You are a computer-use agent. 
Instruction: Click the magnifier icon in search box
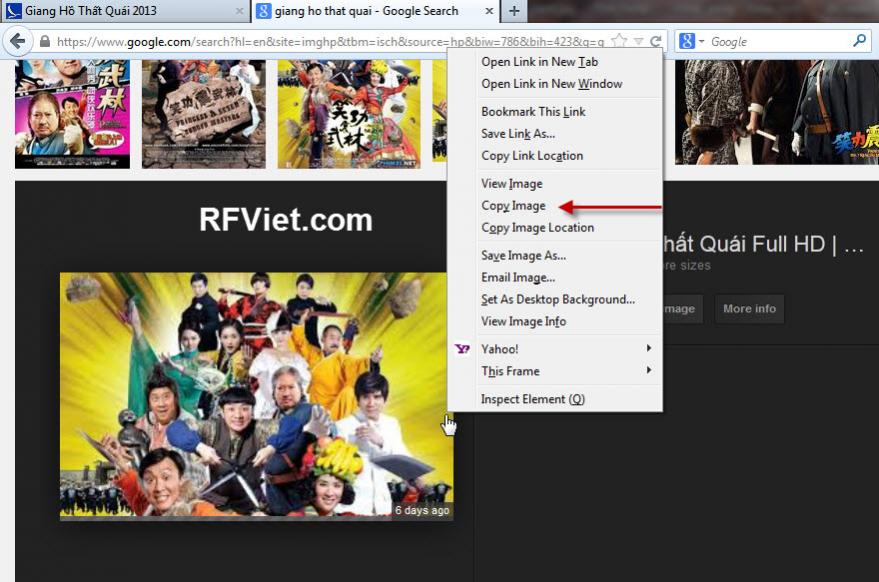click(859, 42)
